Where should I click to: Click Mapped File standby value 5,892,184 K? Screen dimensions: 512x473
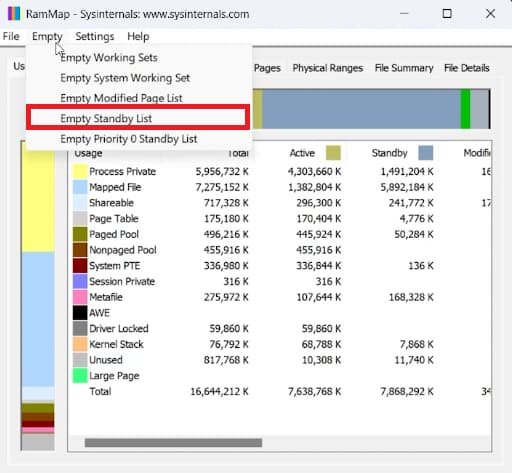tap(407, 187)
